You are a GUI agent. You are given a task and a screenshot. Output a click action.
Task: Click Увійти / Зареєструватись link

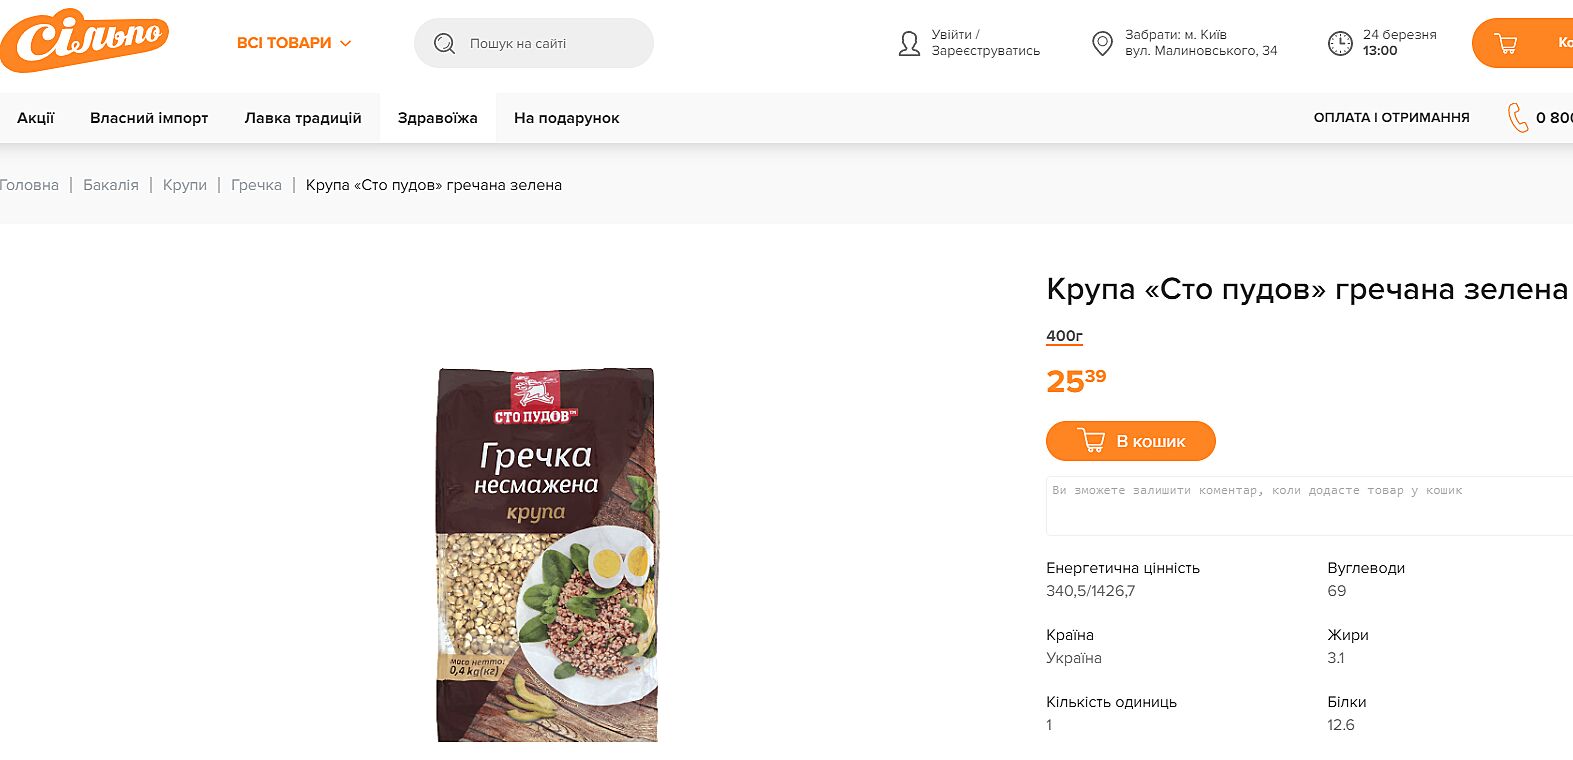coord(985,43)
